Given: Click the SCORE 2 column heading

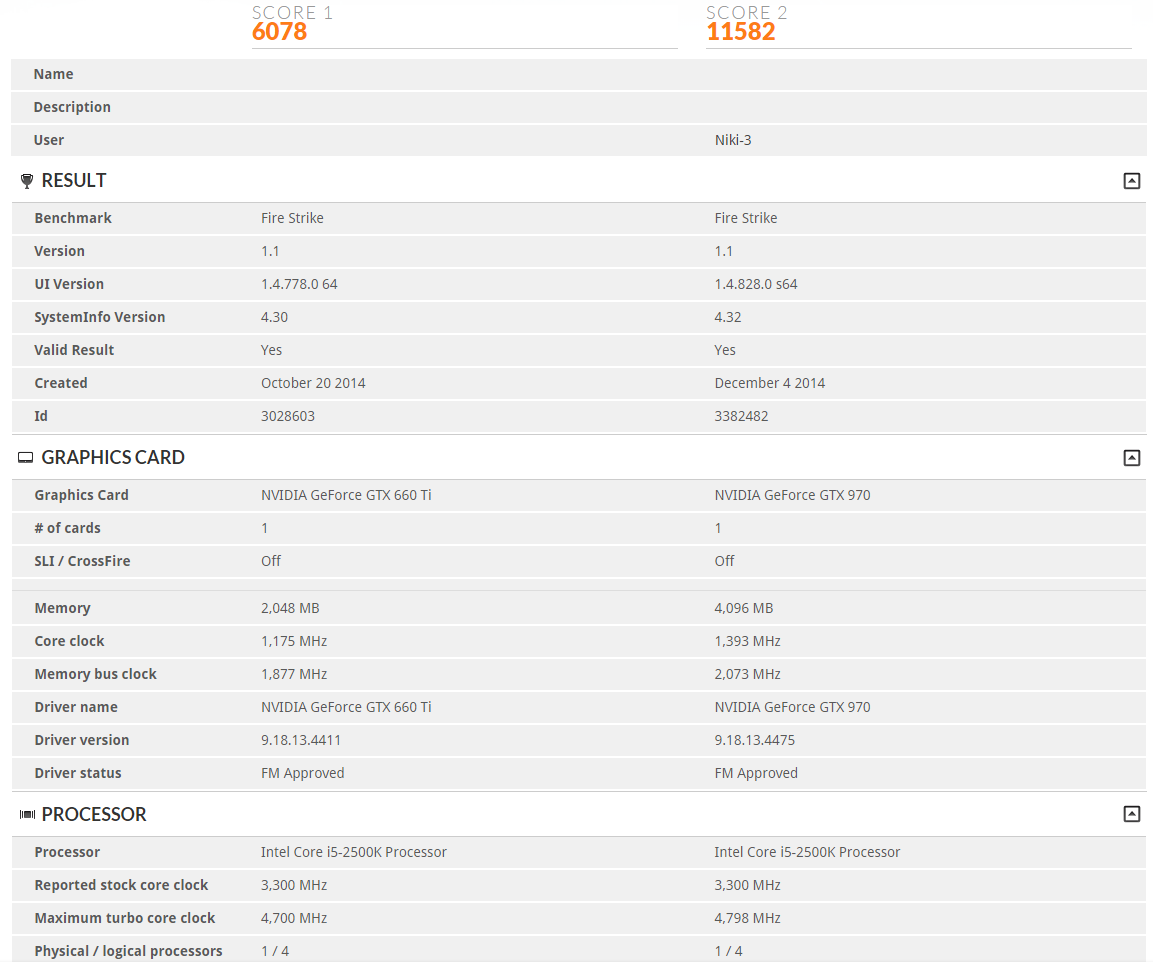Looking at the screenshot, I should (x=746, y=13).
